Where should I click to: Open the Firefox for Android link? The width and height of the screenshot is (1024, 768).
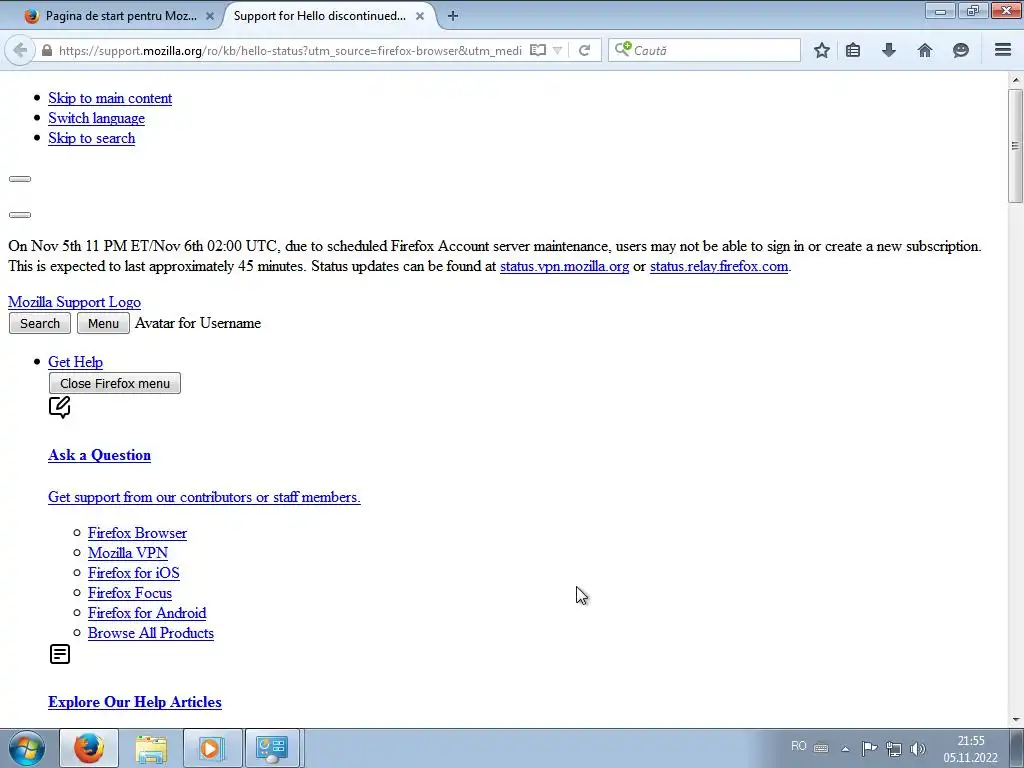[147, 613]
